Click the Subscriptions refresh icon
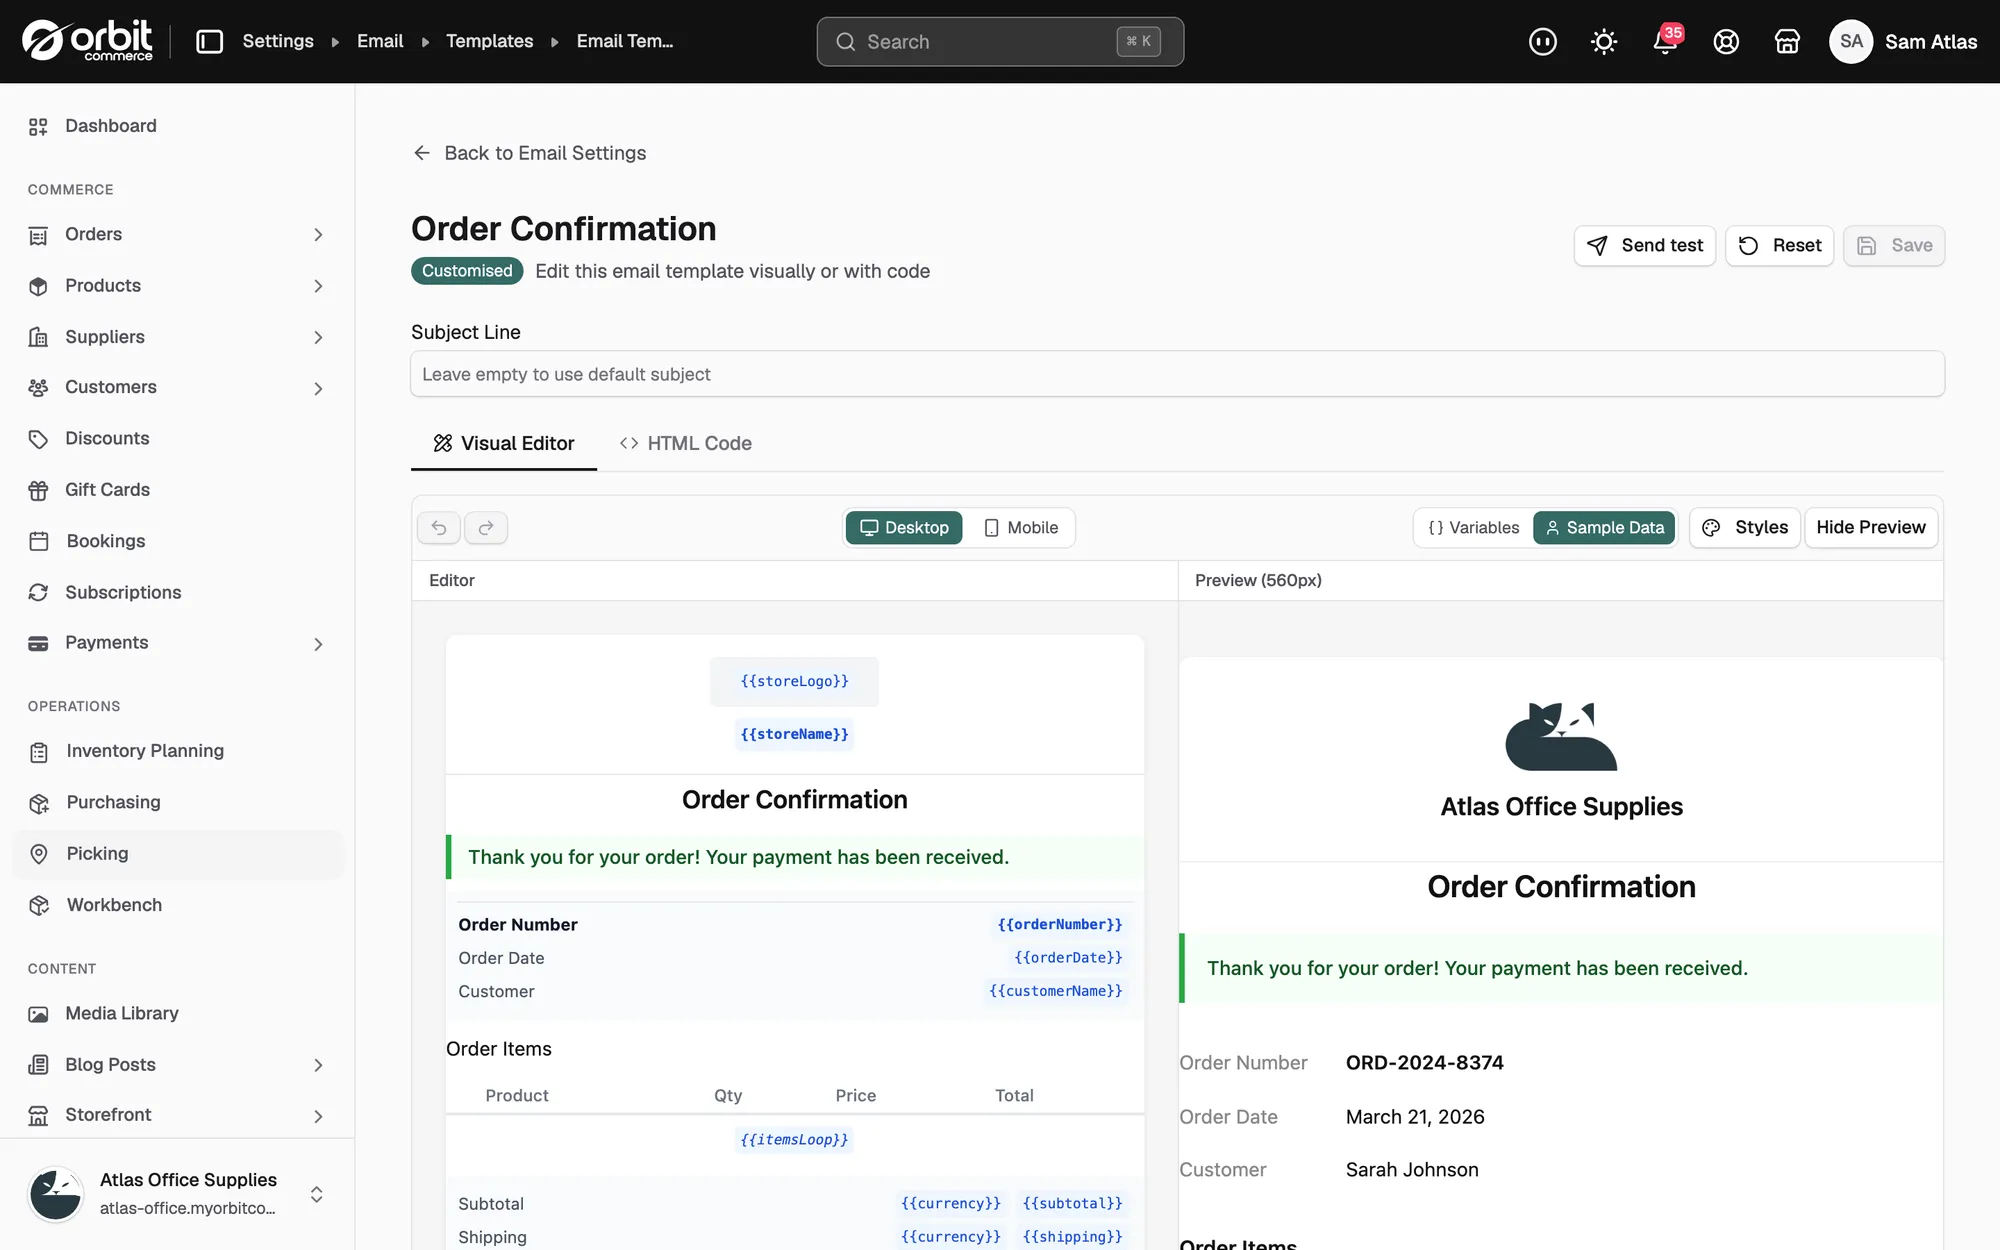 click(38, 592)
